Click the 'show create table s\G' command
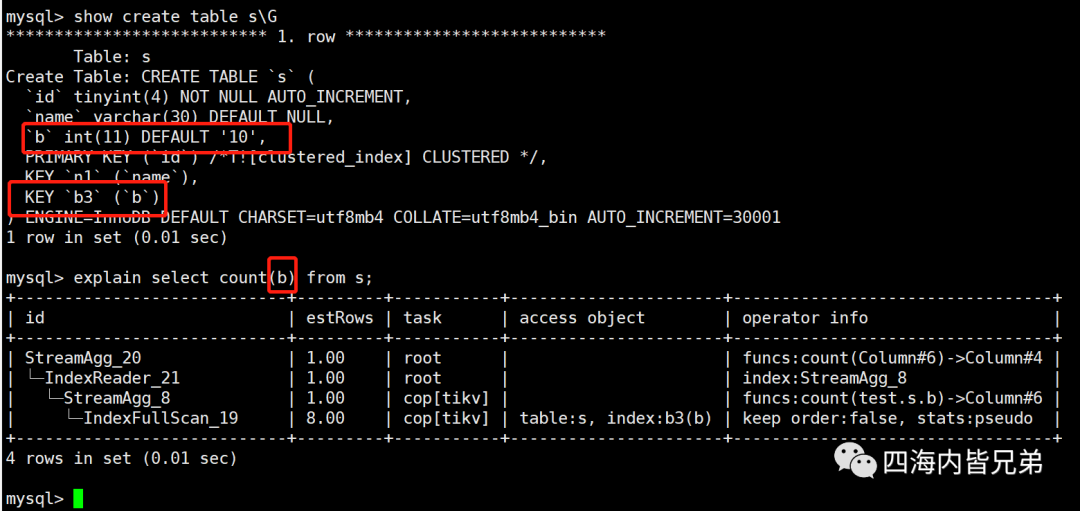 click(177, 15)
